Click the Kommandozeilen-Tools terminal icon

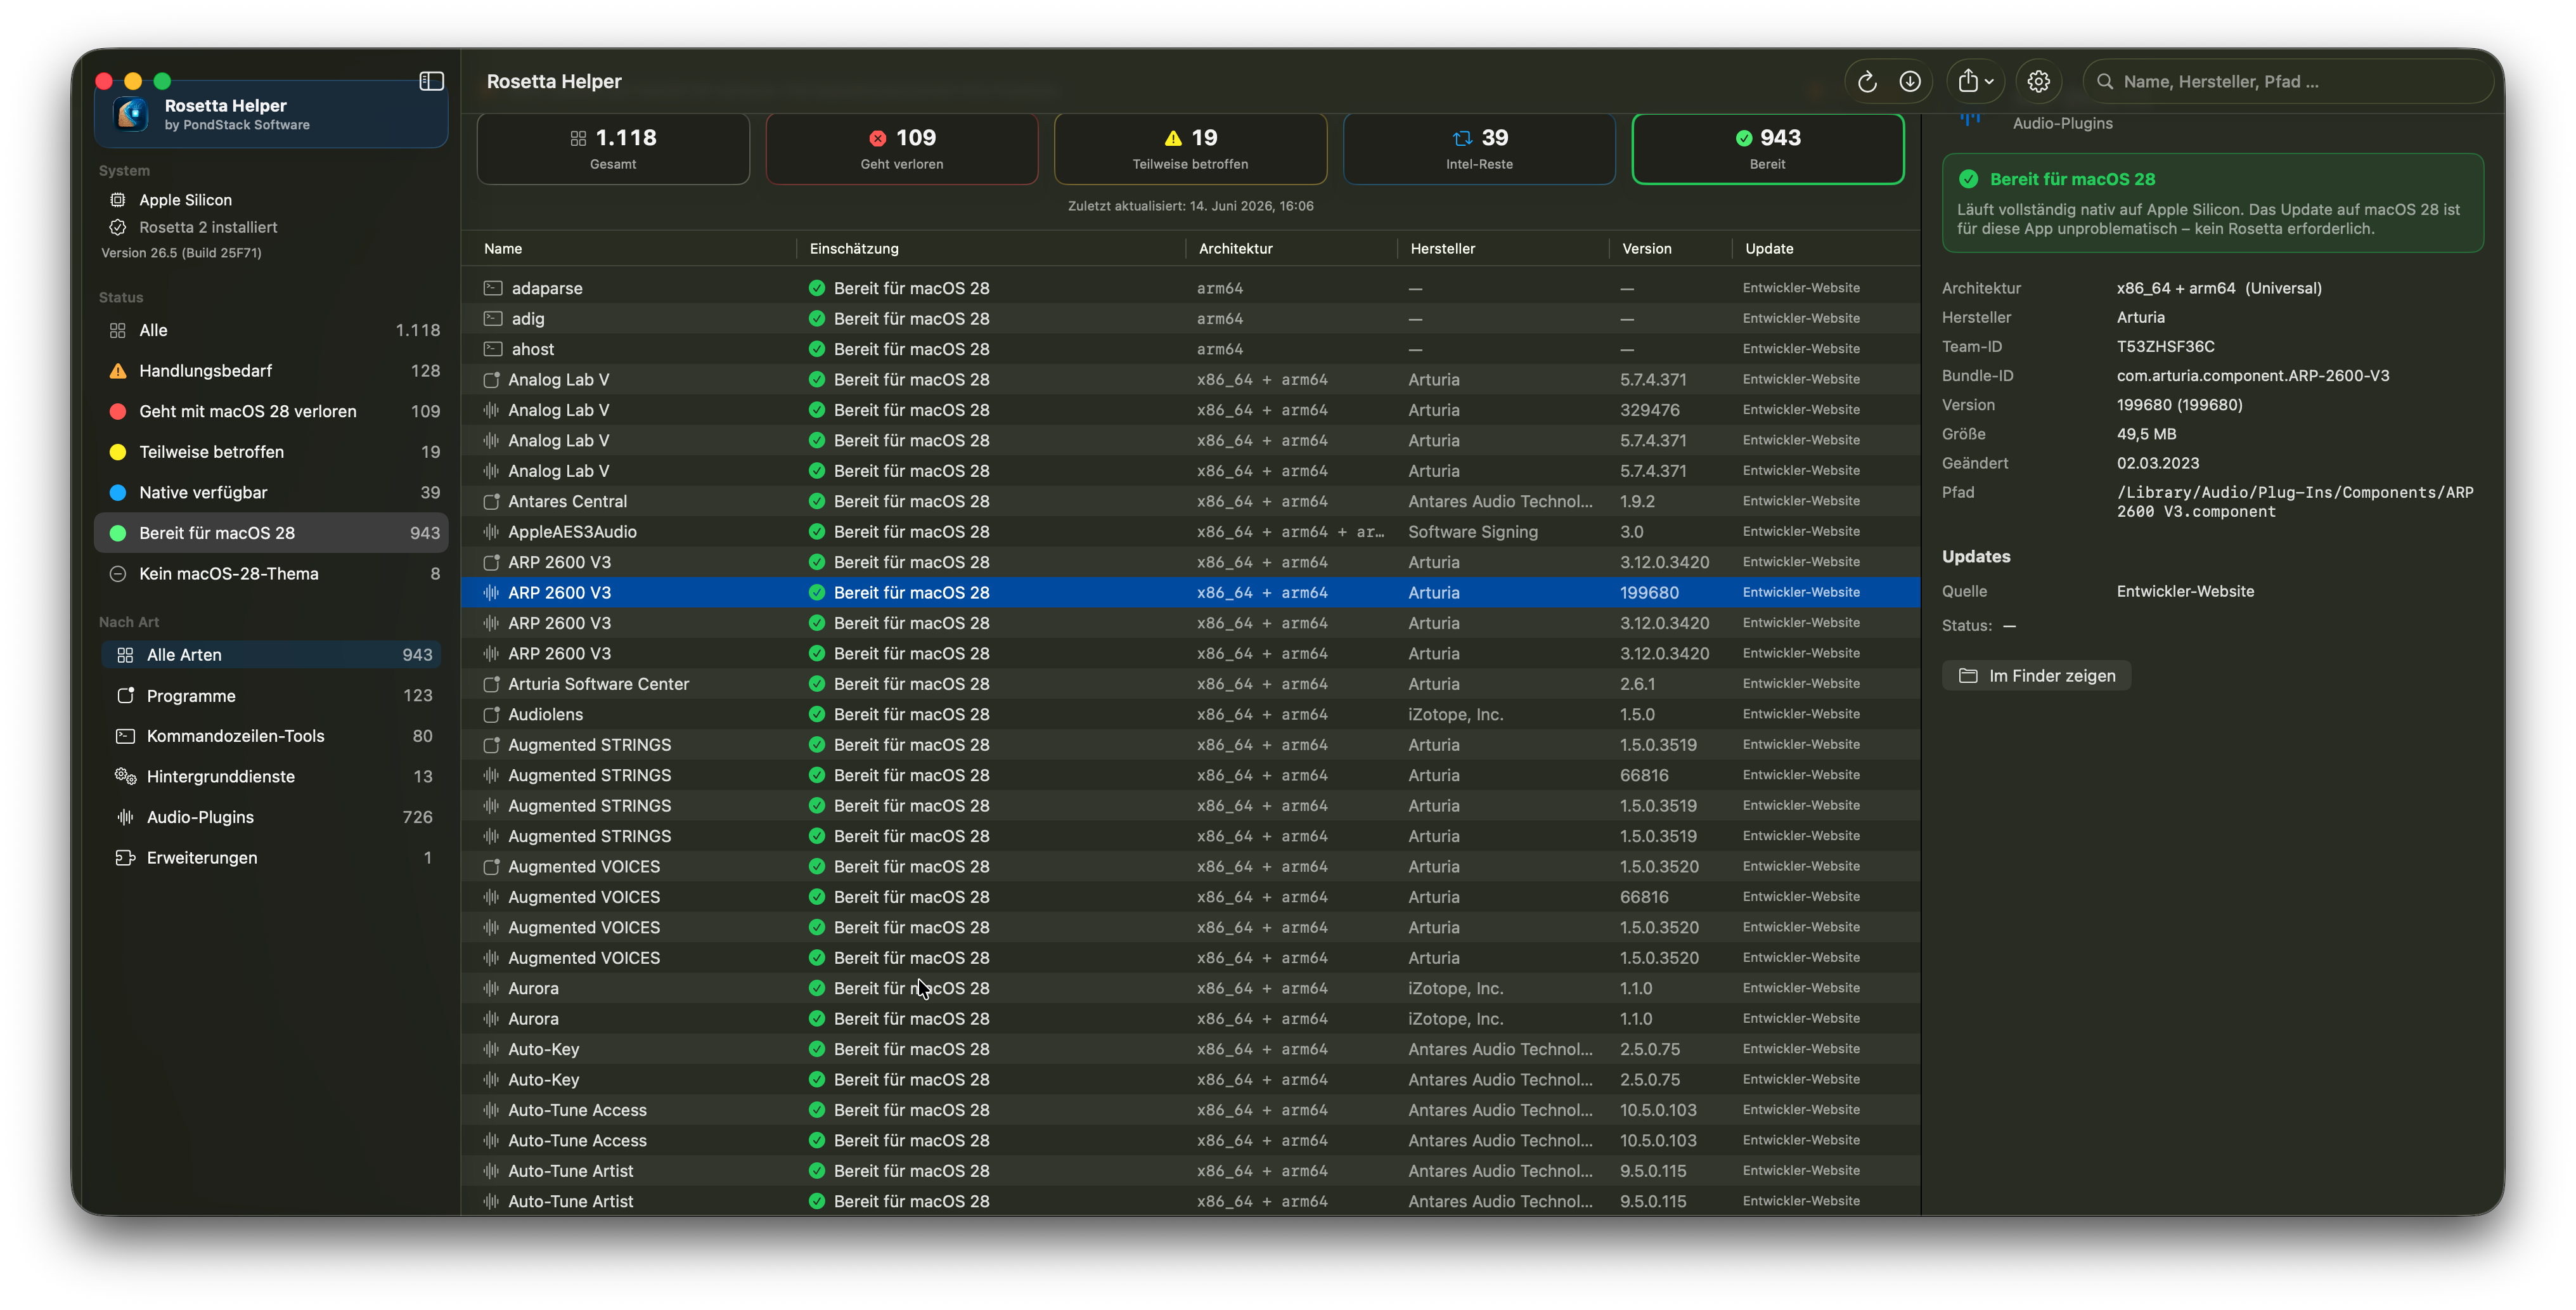(125, 736)
